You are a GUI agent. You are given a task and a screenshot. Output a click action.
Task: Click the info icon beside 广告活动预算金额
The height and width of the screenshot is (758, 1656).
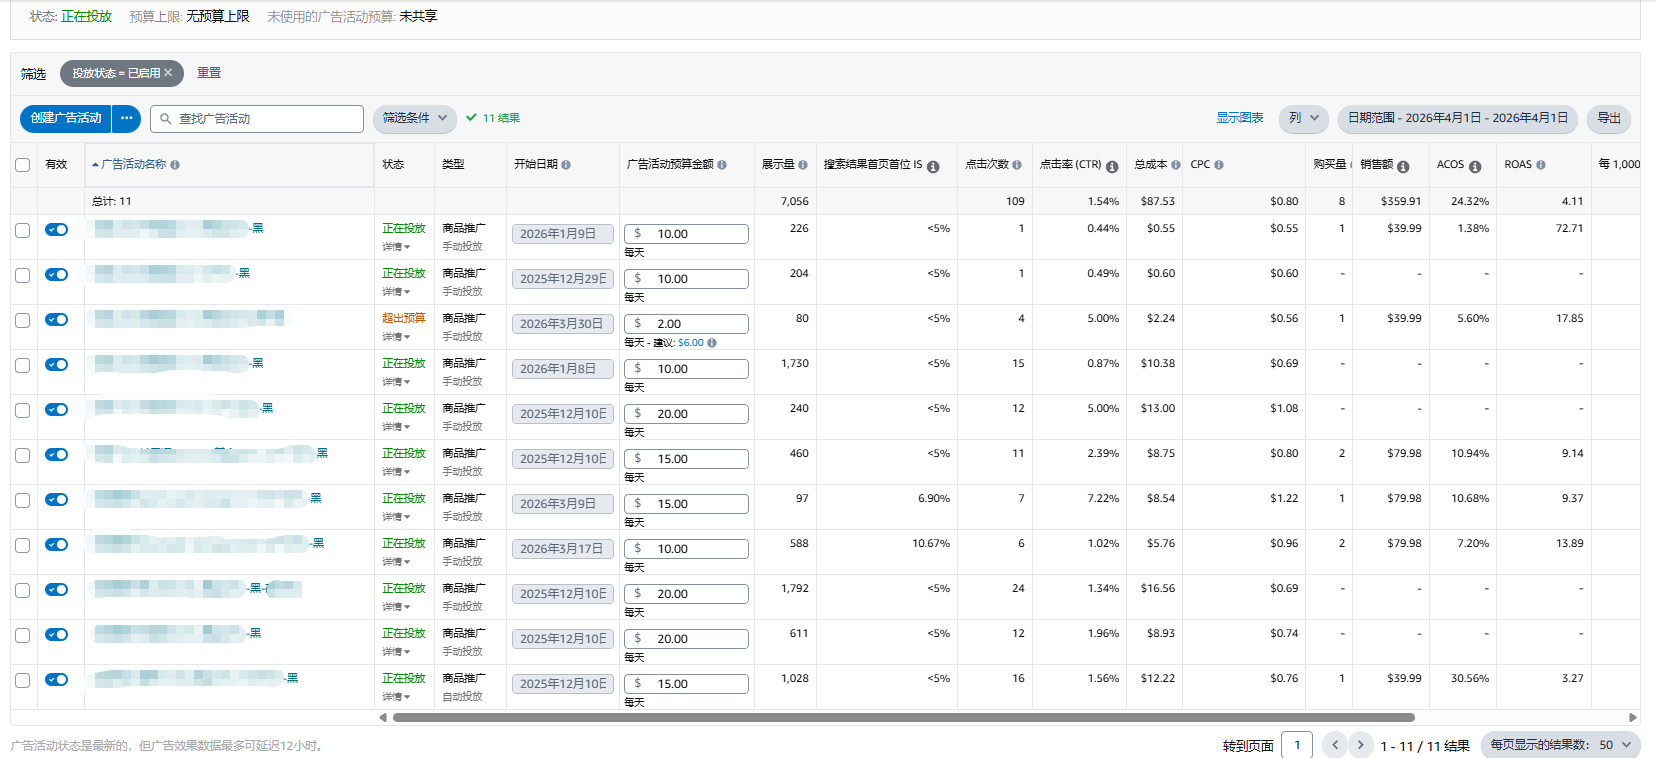pyautogui.click(x=722, y=165)
